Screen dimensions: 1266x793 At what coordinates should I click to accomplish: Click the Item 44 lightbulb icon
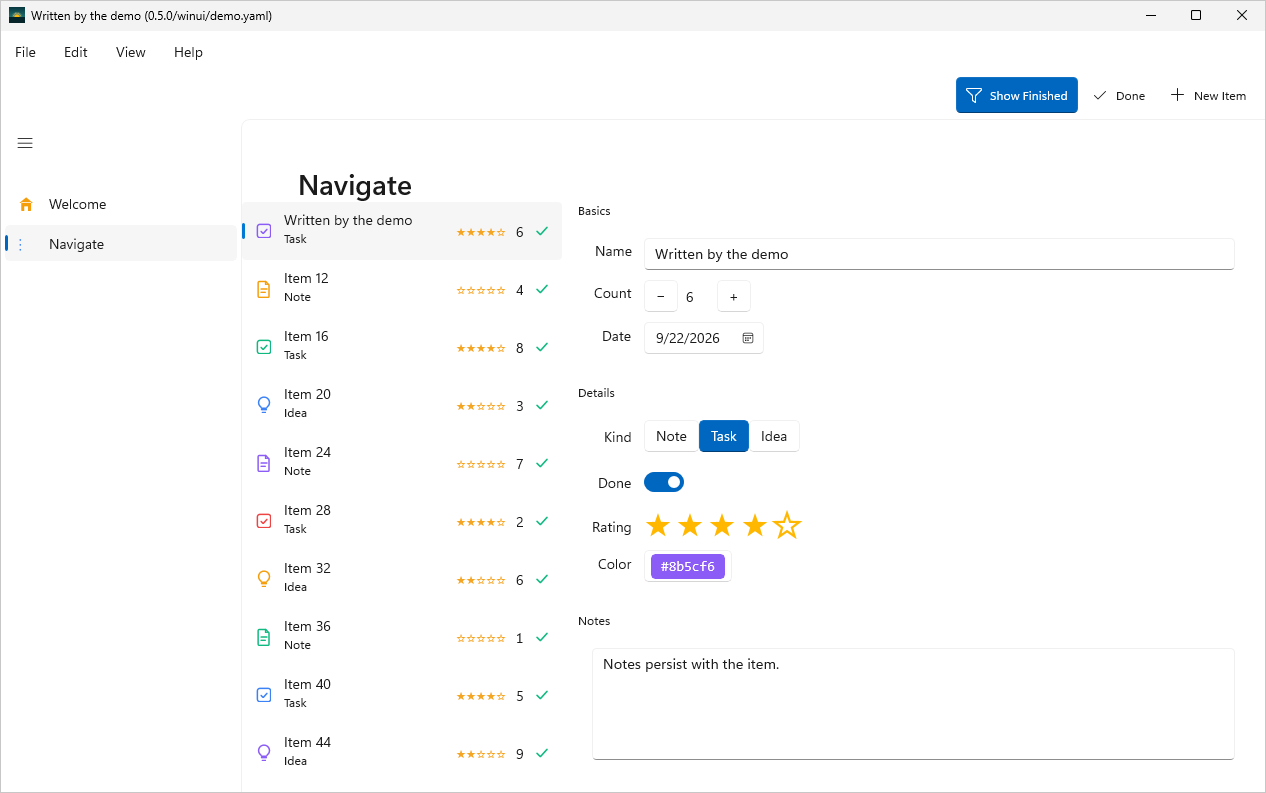click(x=264, y=753)
